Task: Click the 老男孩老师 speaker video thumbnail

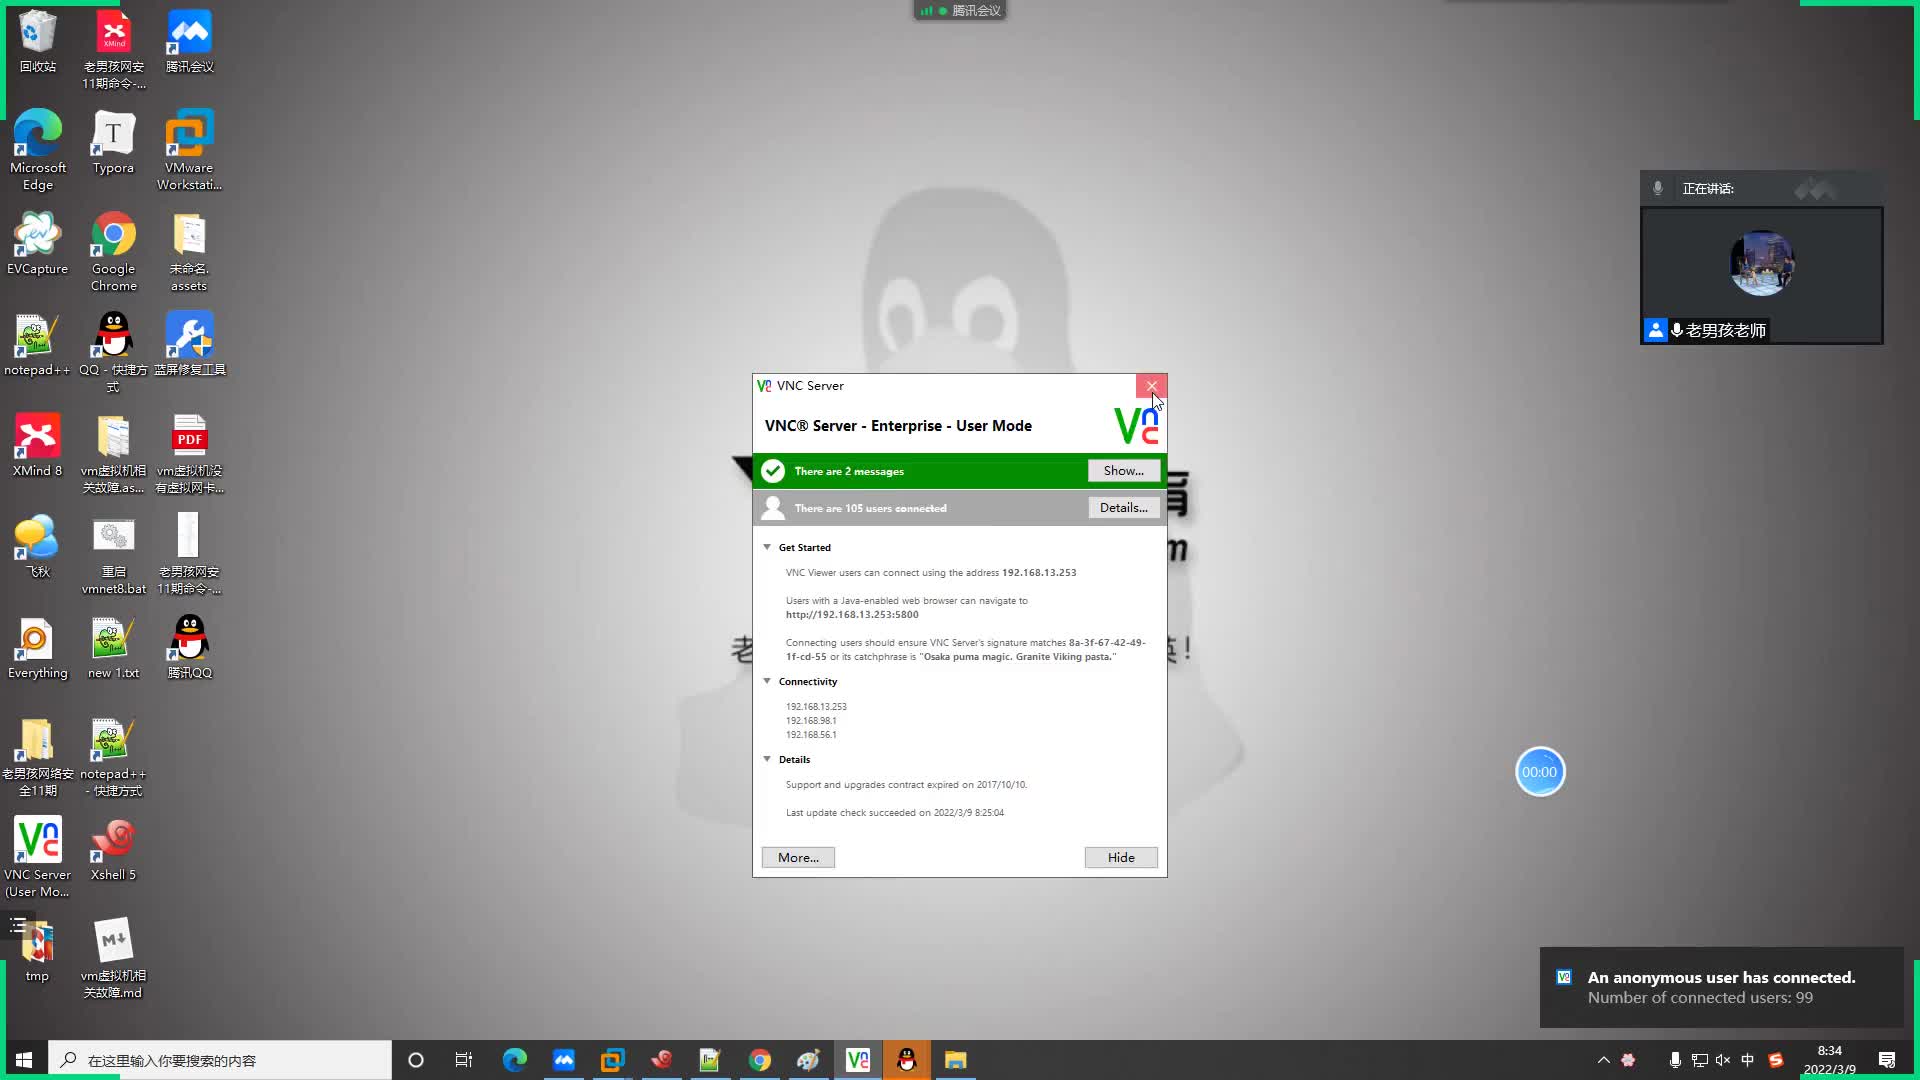Action: pos(1762,275)
